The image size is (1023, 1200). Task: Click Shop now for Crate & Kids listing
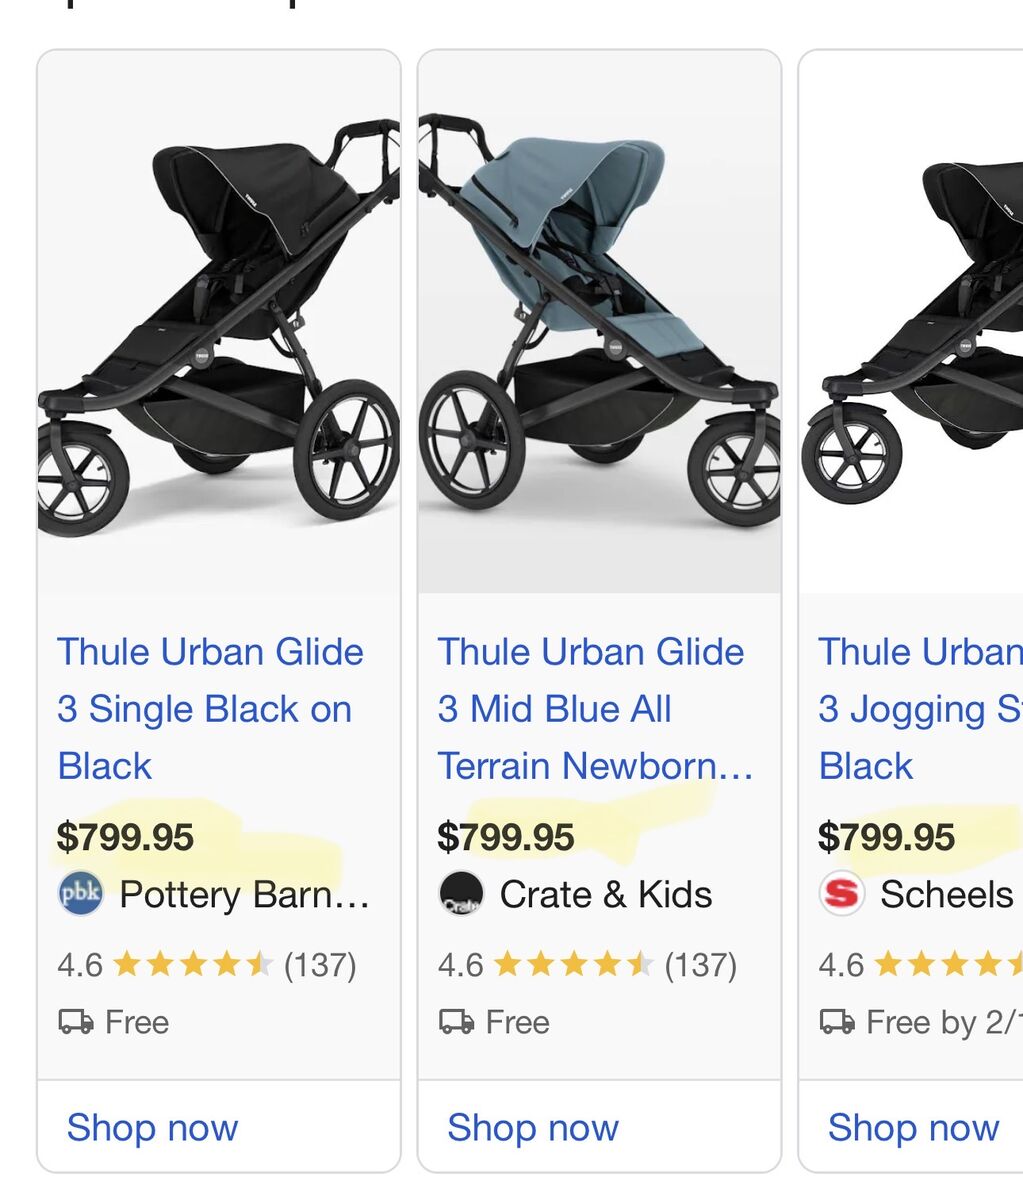pos(533,1127)
